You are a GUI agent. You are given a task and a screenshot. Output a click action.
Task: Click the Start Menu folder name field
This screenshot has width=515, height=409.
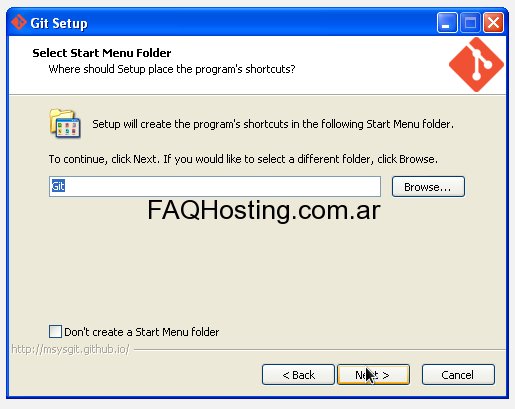[x=215, y=186]
